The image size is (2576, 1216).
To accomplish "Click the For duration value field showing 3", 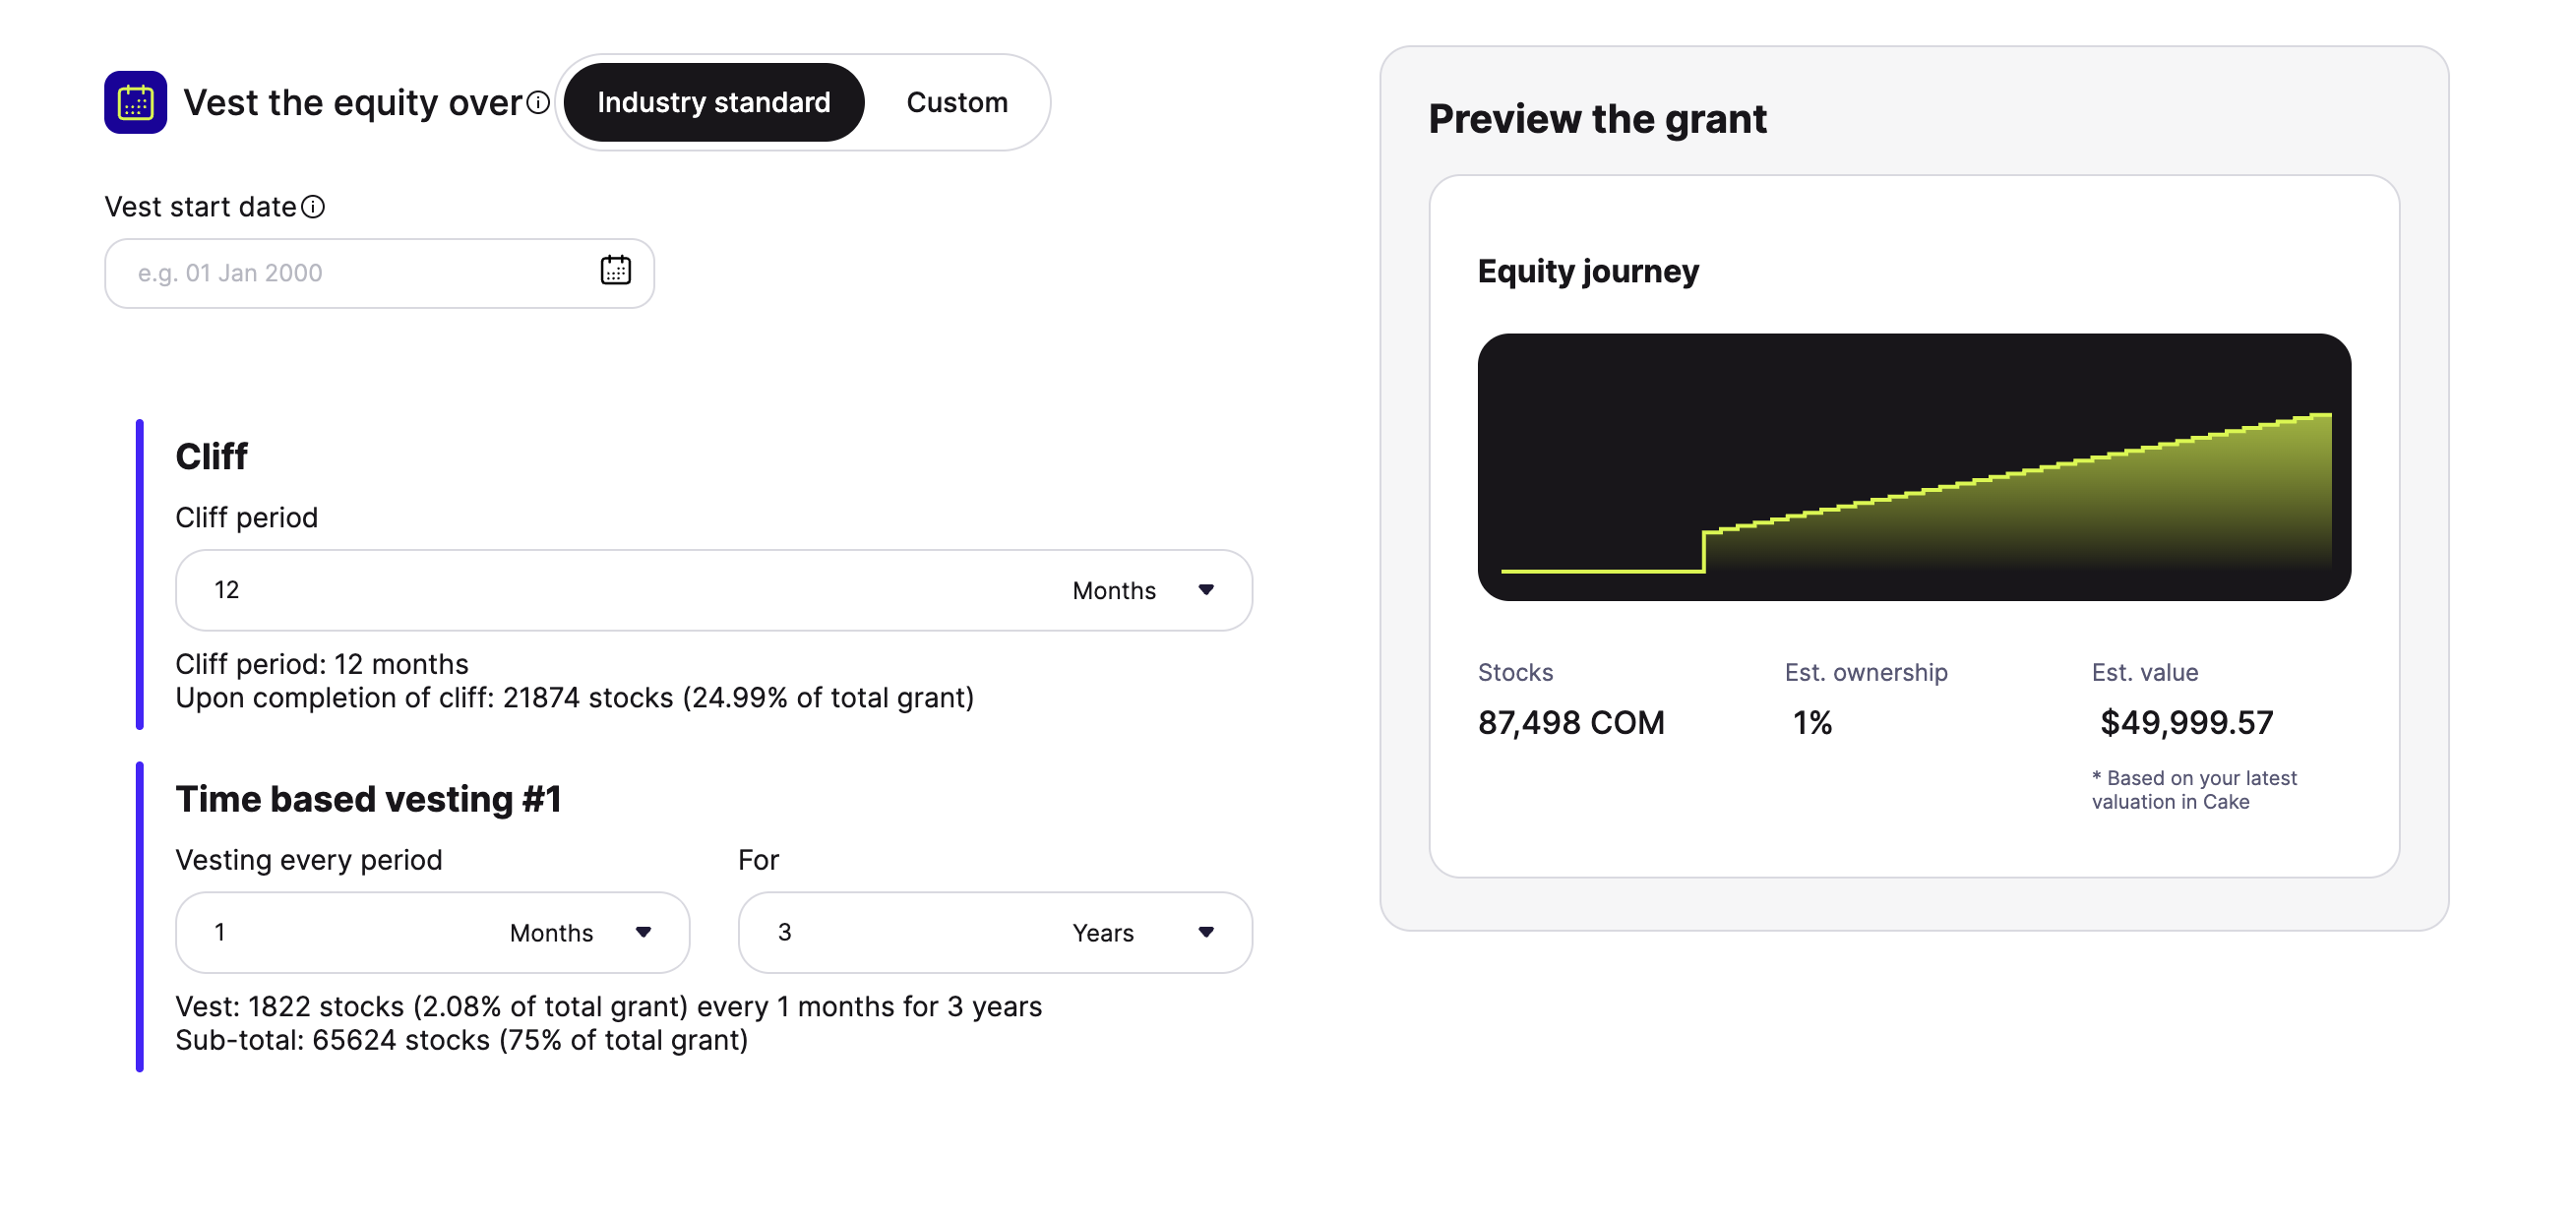I will (x=900, y=932).
